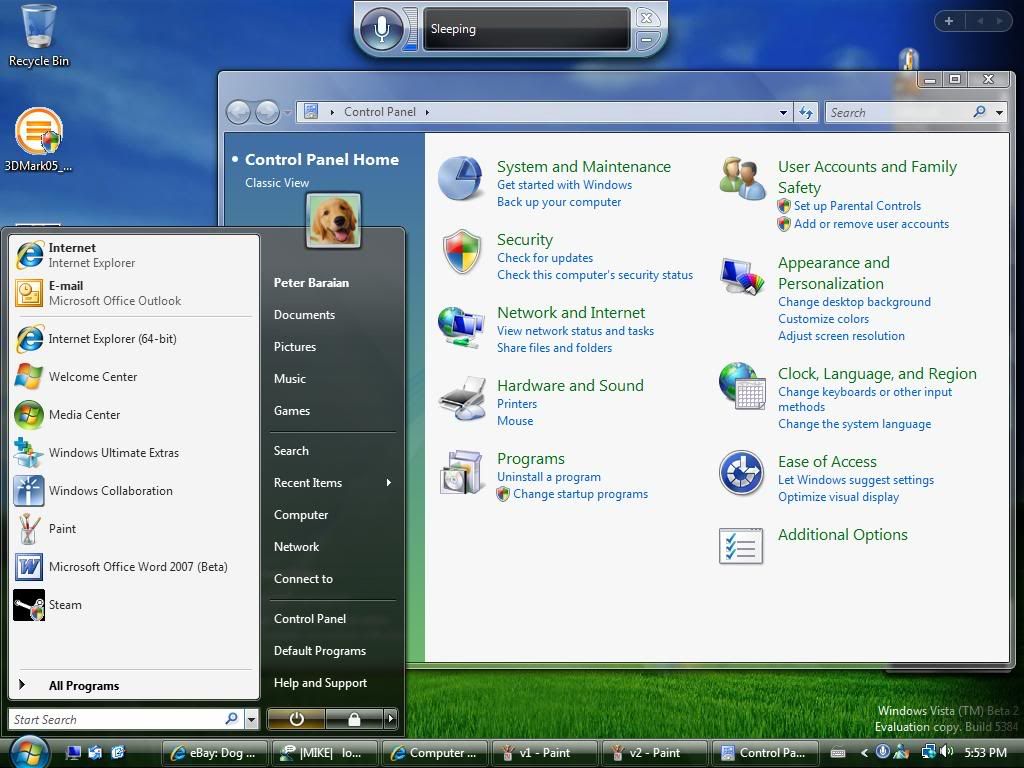The height and width of the screenshot is (768, 1024).
Task: Click the Programs category icon
Action: coord(462,472)
